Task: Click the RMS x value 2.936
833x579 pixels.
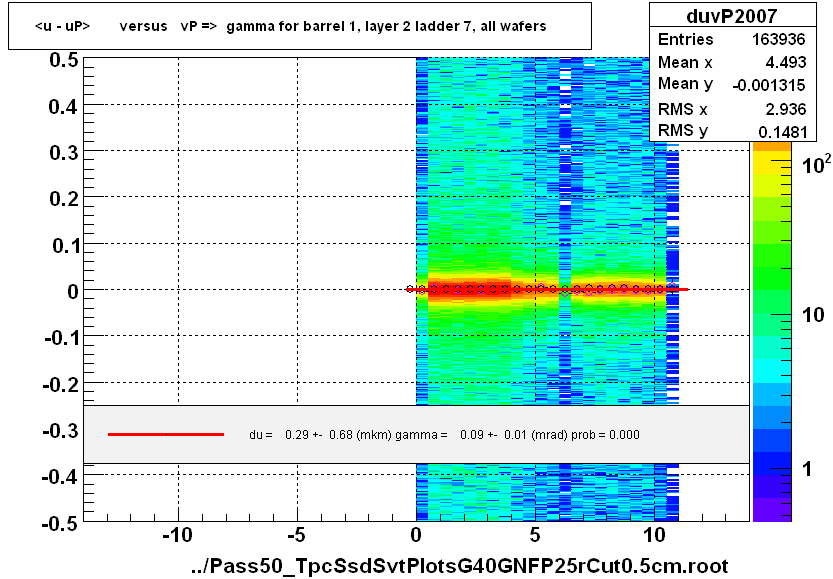Action: pyautogui.click(x=786, y=109)
